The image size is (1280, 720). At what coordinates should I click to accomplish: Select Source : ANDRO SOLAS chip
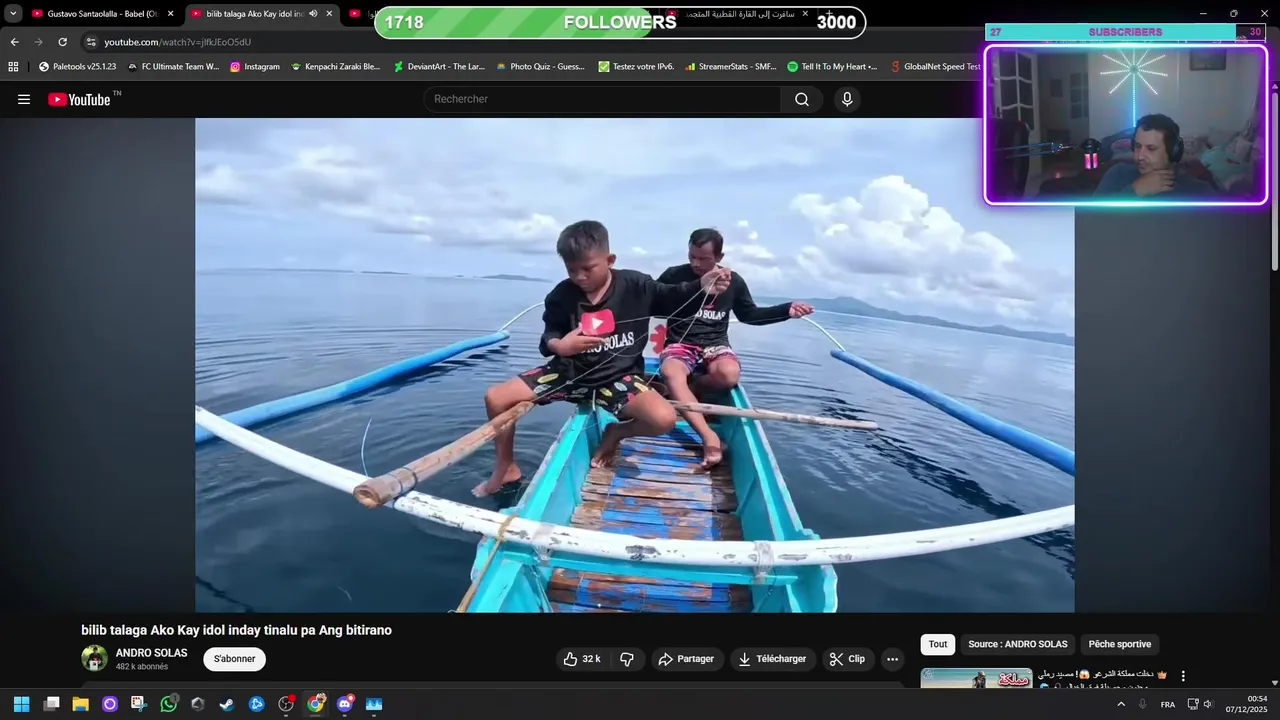pos(1018,644)
